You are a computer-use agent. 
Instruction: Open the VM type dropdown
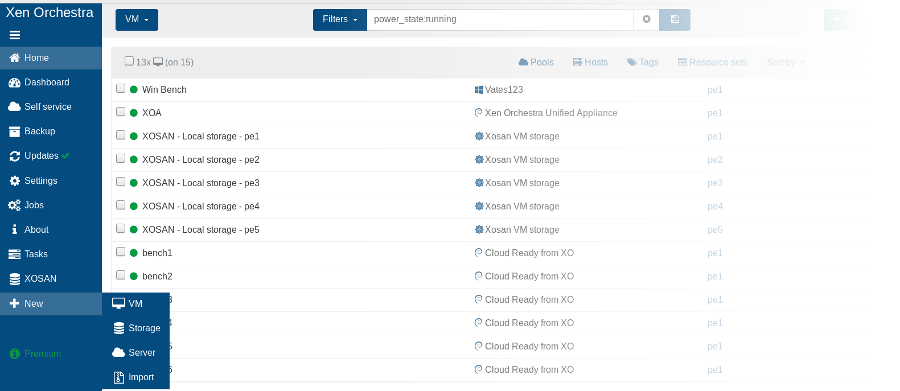pos(137,20)
